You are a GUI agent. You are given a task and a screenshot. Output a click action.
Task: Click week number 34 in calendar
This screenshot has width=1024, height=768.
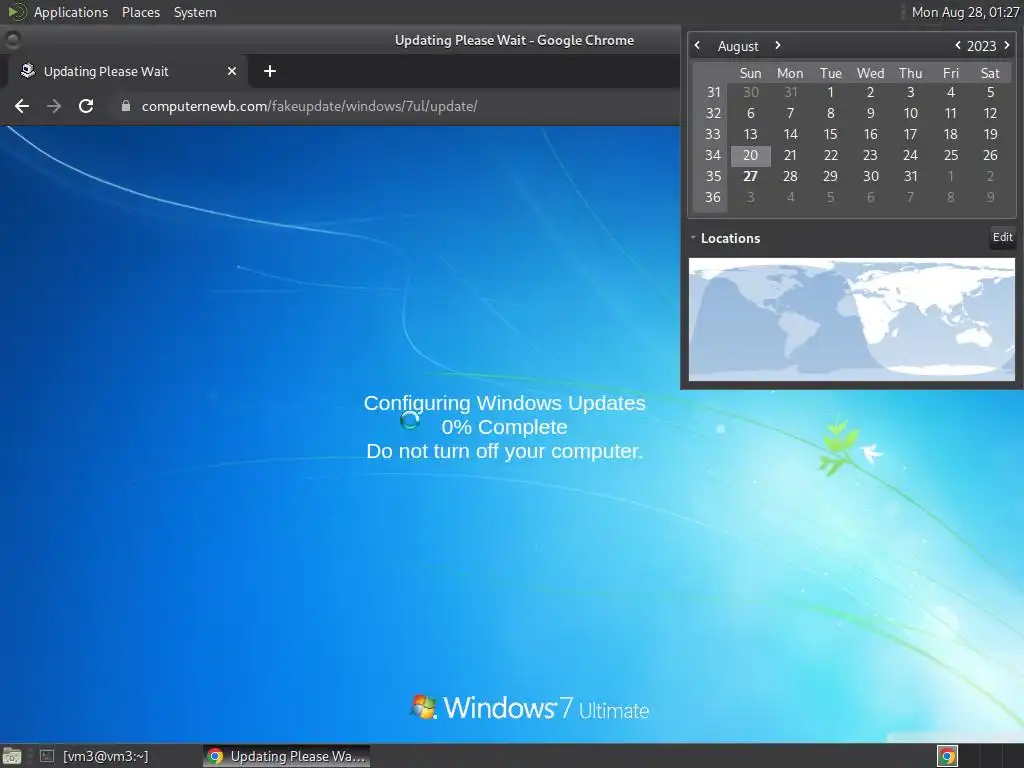pos(712,155)
